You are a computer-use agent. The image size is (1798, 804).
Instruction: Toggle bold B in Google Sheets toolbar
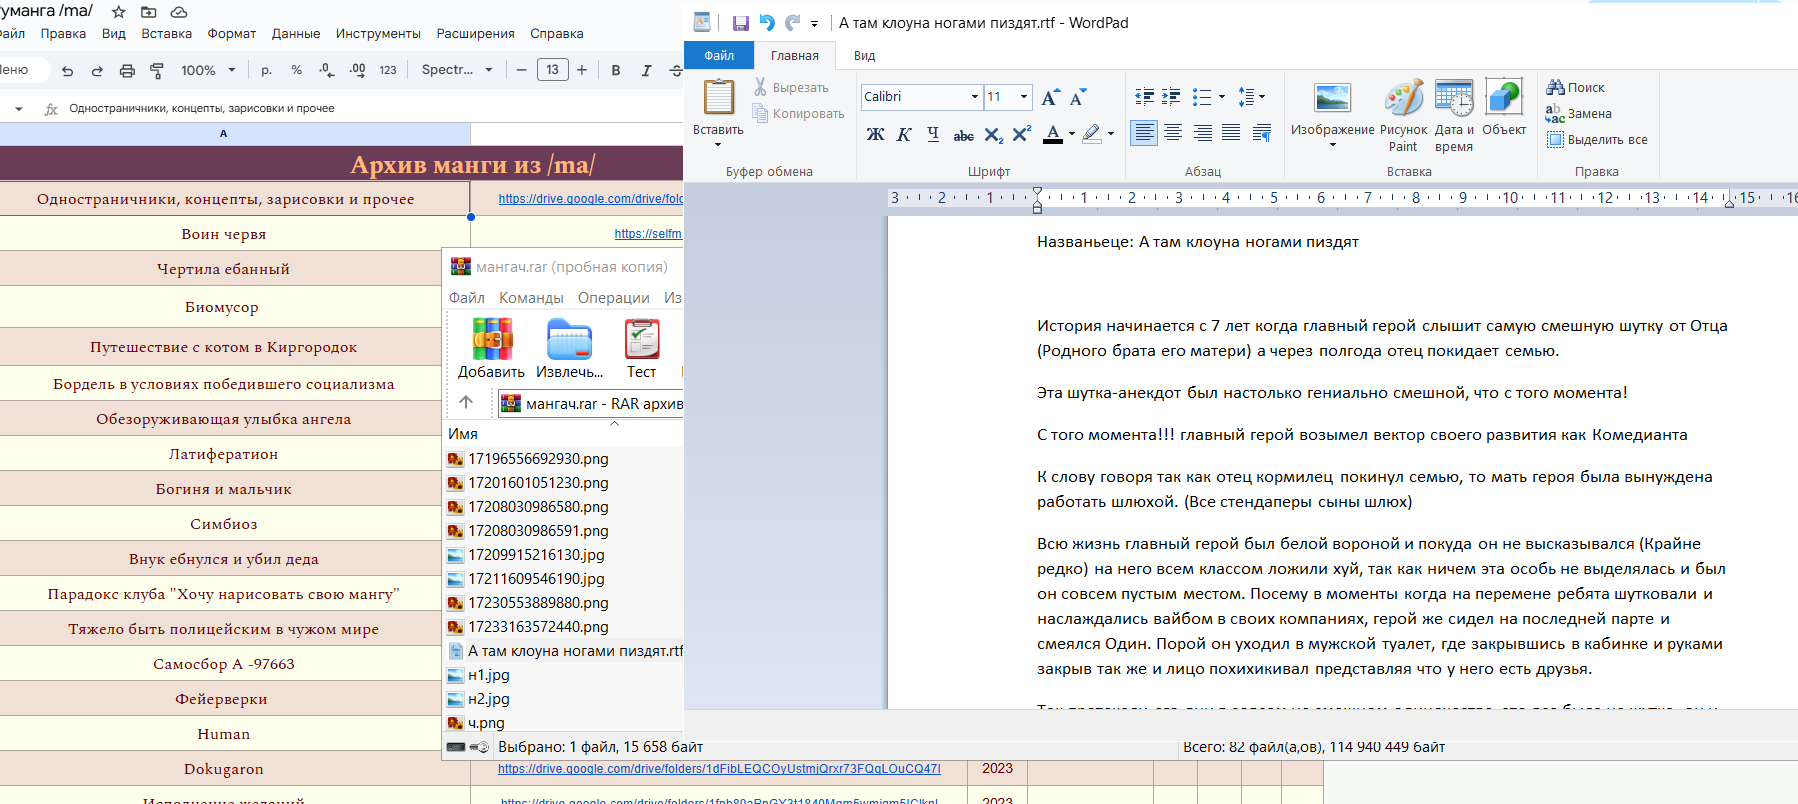click(x=616, y=70)
